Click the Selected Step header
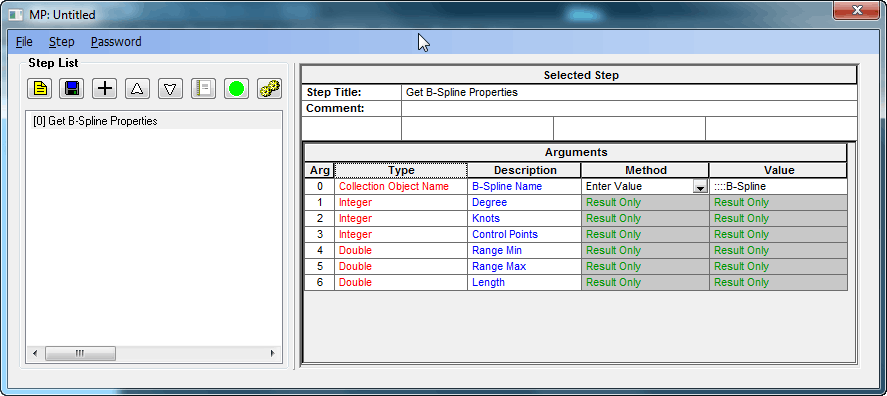Screen dimensions: 887x396 tap(580, 75)
